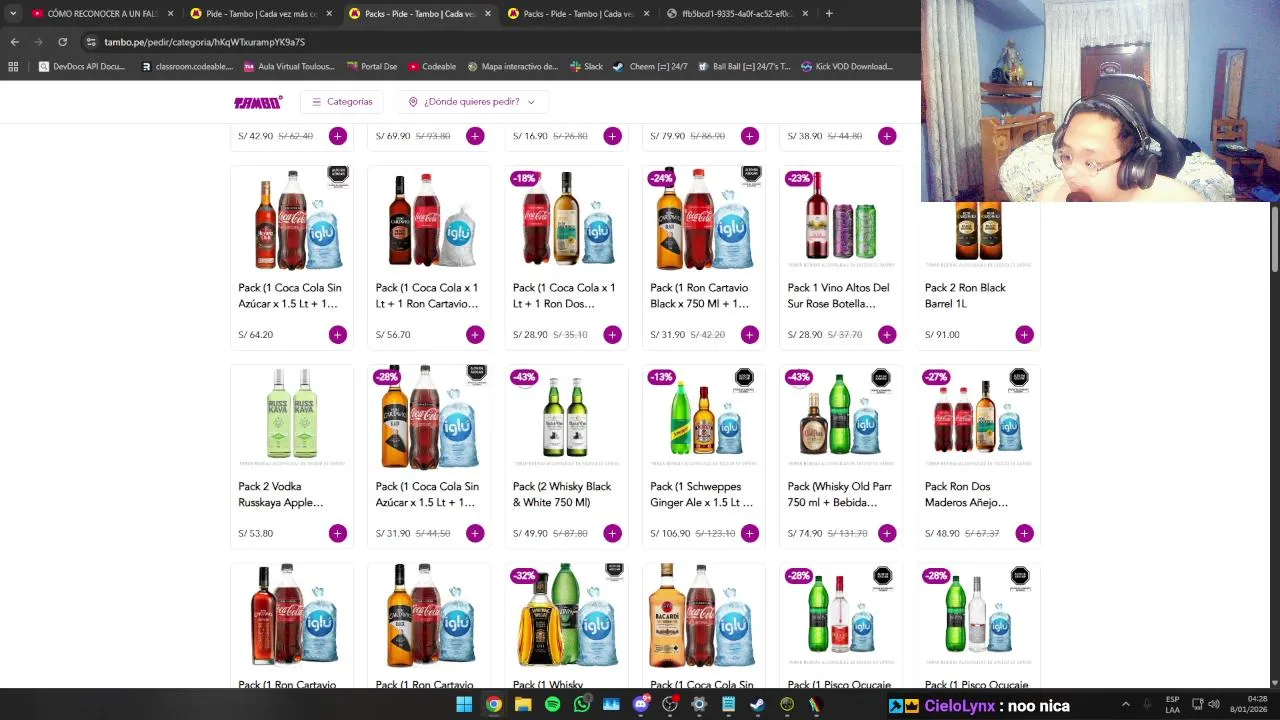View site information icon in address bar
Screen dimensions: 1280x720
point(91,42)
